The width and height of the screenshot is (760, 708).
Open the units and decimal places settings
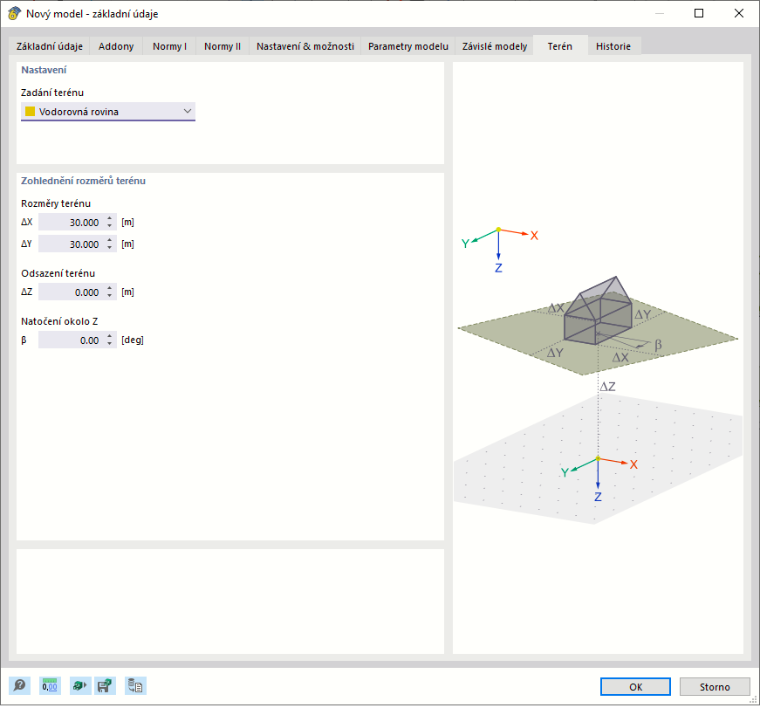tap(49, 686)
